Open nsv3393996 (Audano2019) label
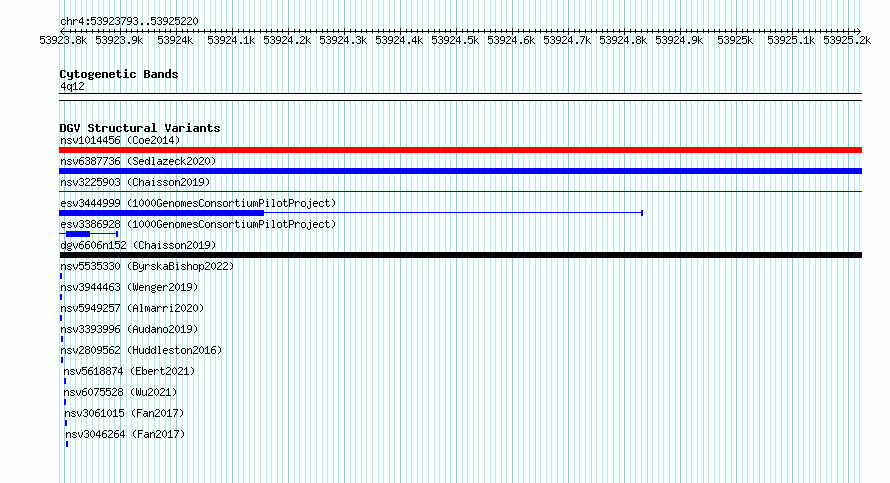 (129, 329)
